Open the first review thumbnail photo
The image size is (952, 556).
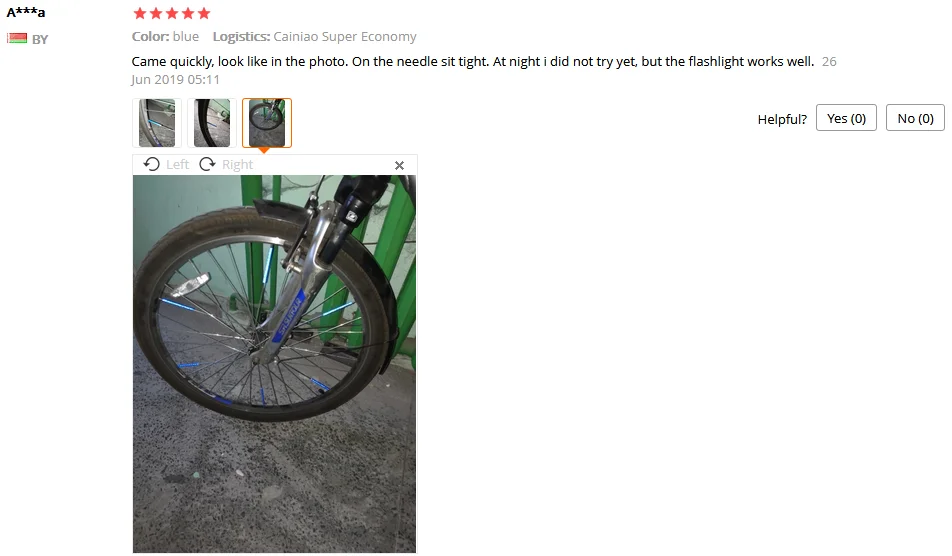pyautogui.click(x=157, y=123)
